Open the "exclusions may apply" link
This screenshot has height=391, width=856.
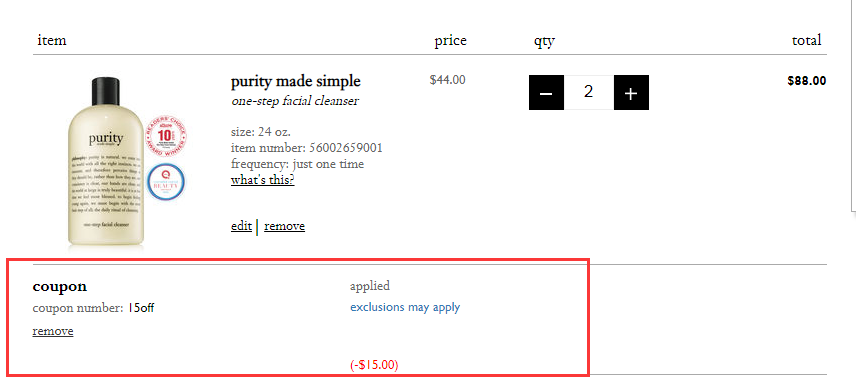[405, 307]
